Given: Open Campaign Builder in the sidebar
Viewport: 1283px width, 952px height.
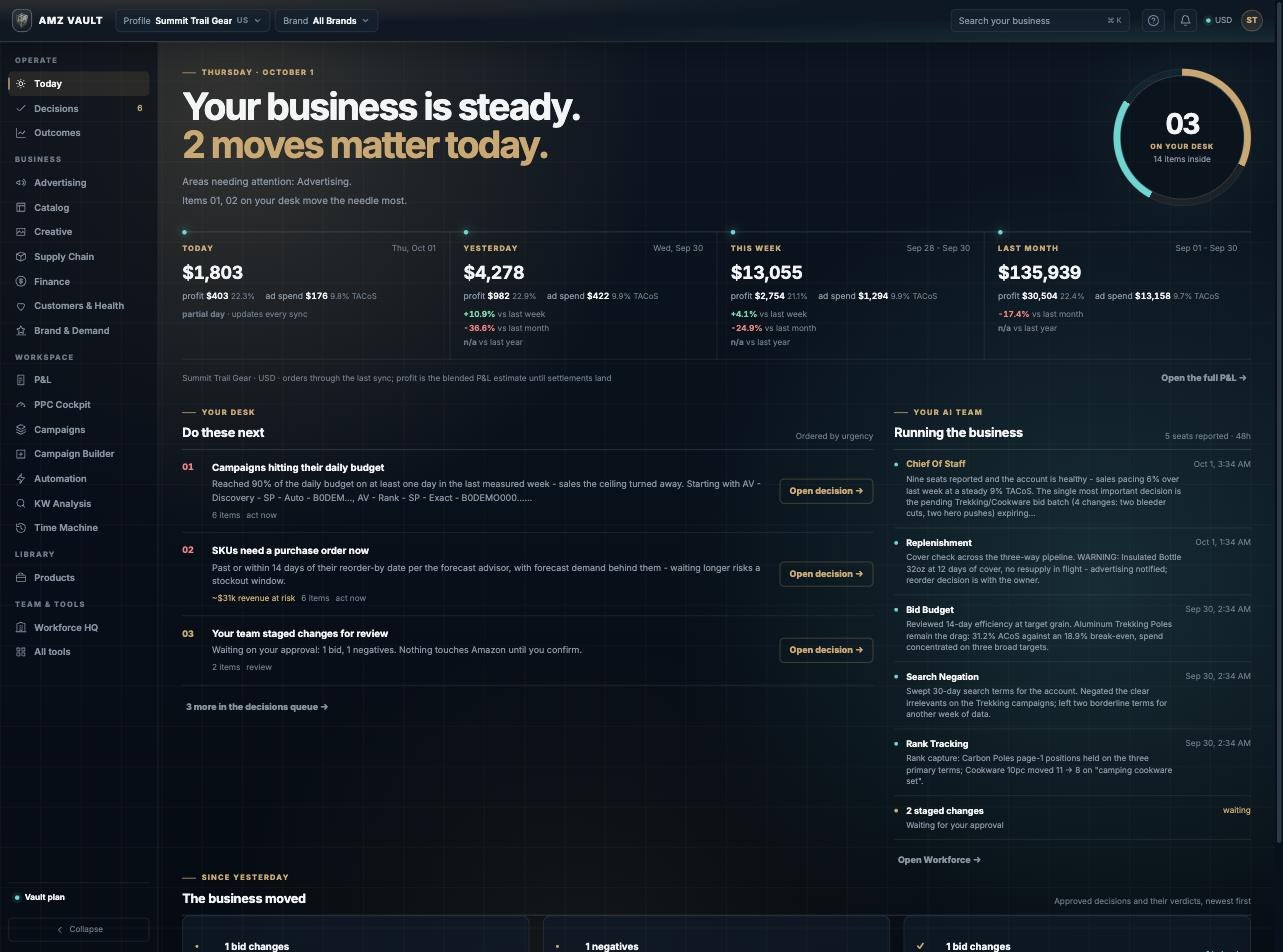Looking at the screenshot, I should (79, 454).
